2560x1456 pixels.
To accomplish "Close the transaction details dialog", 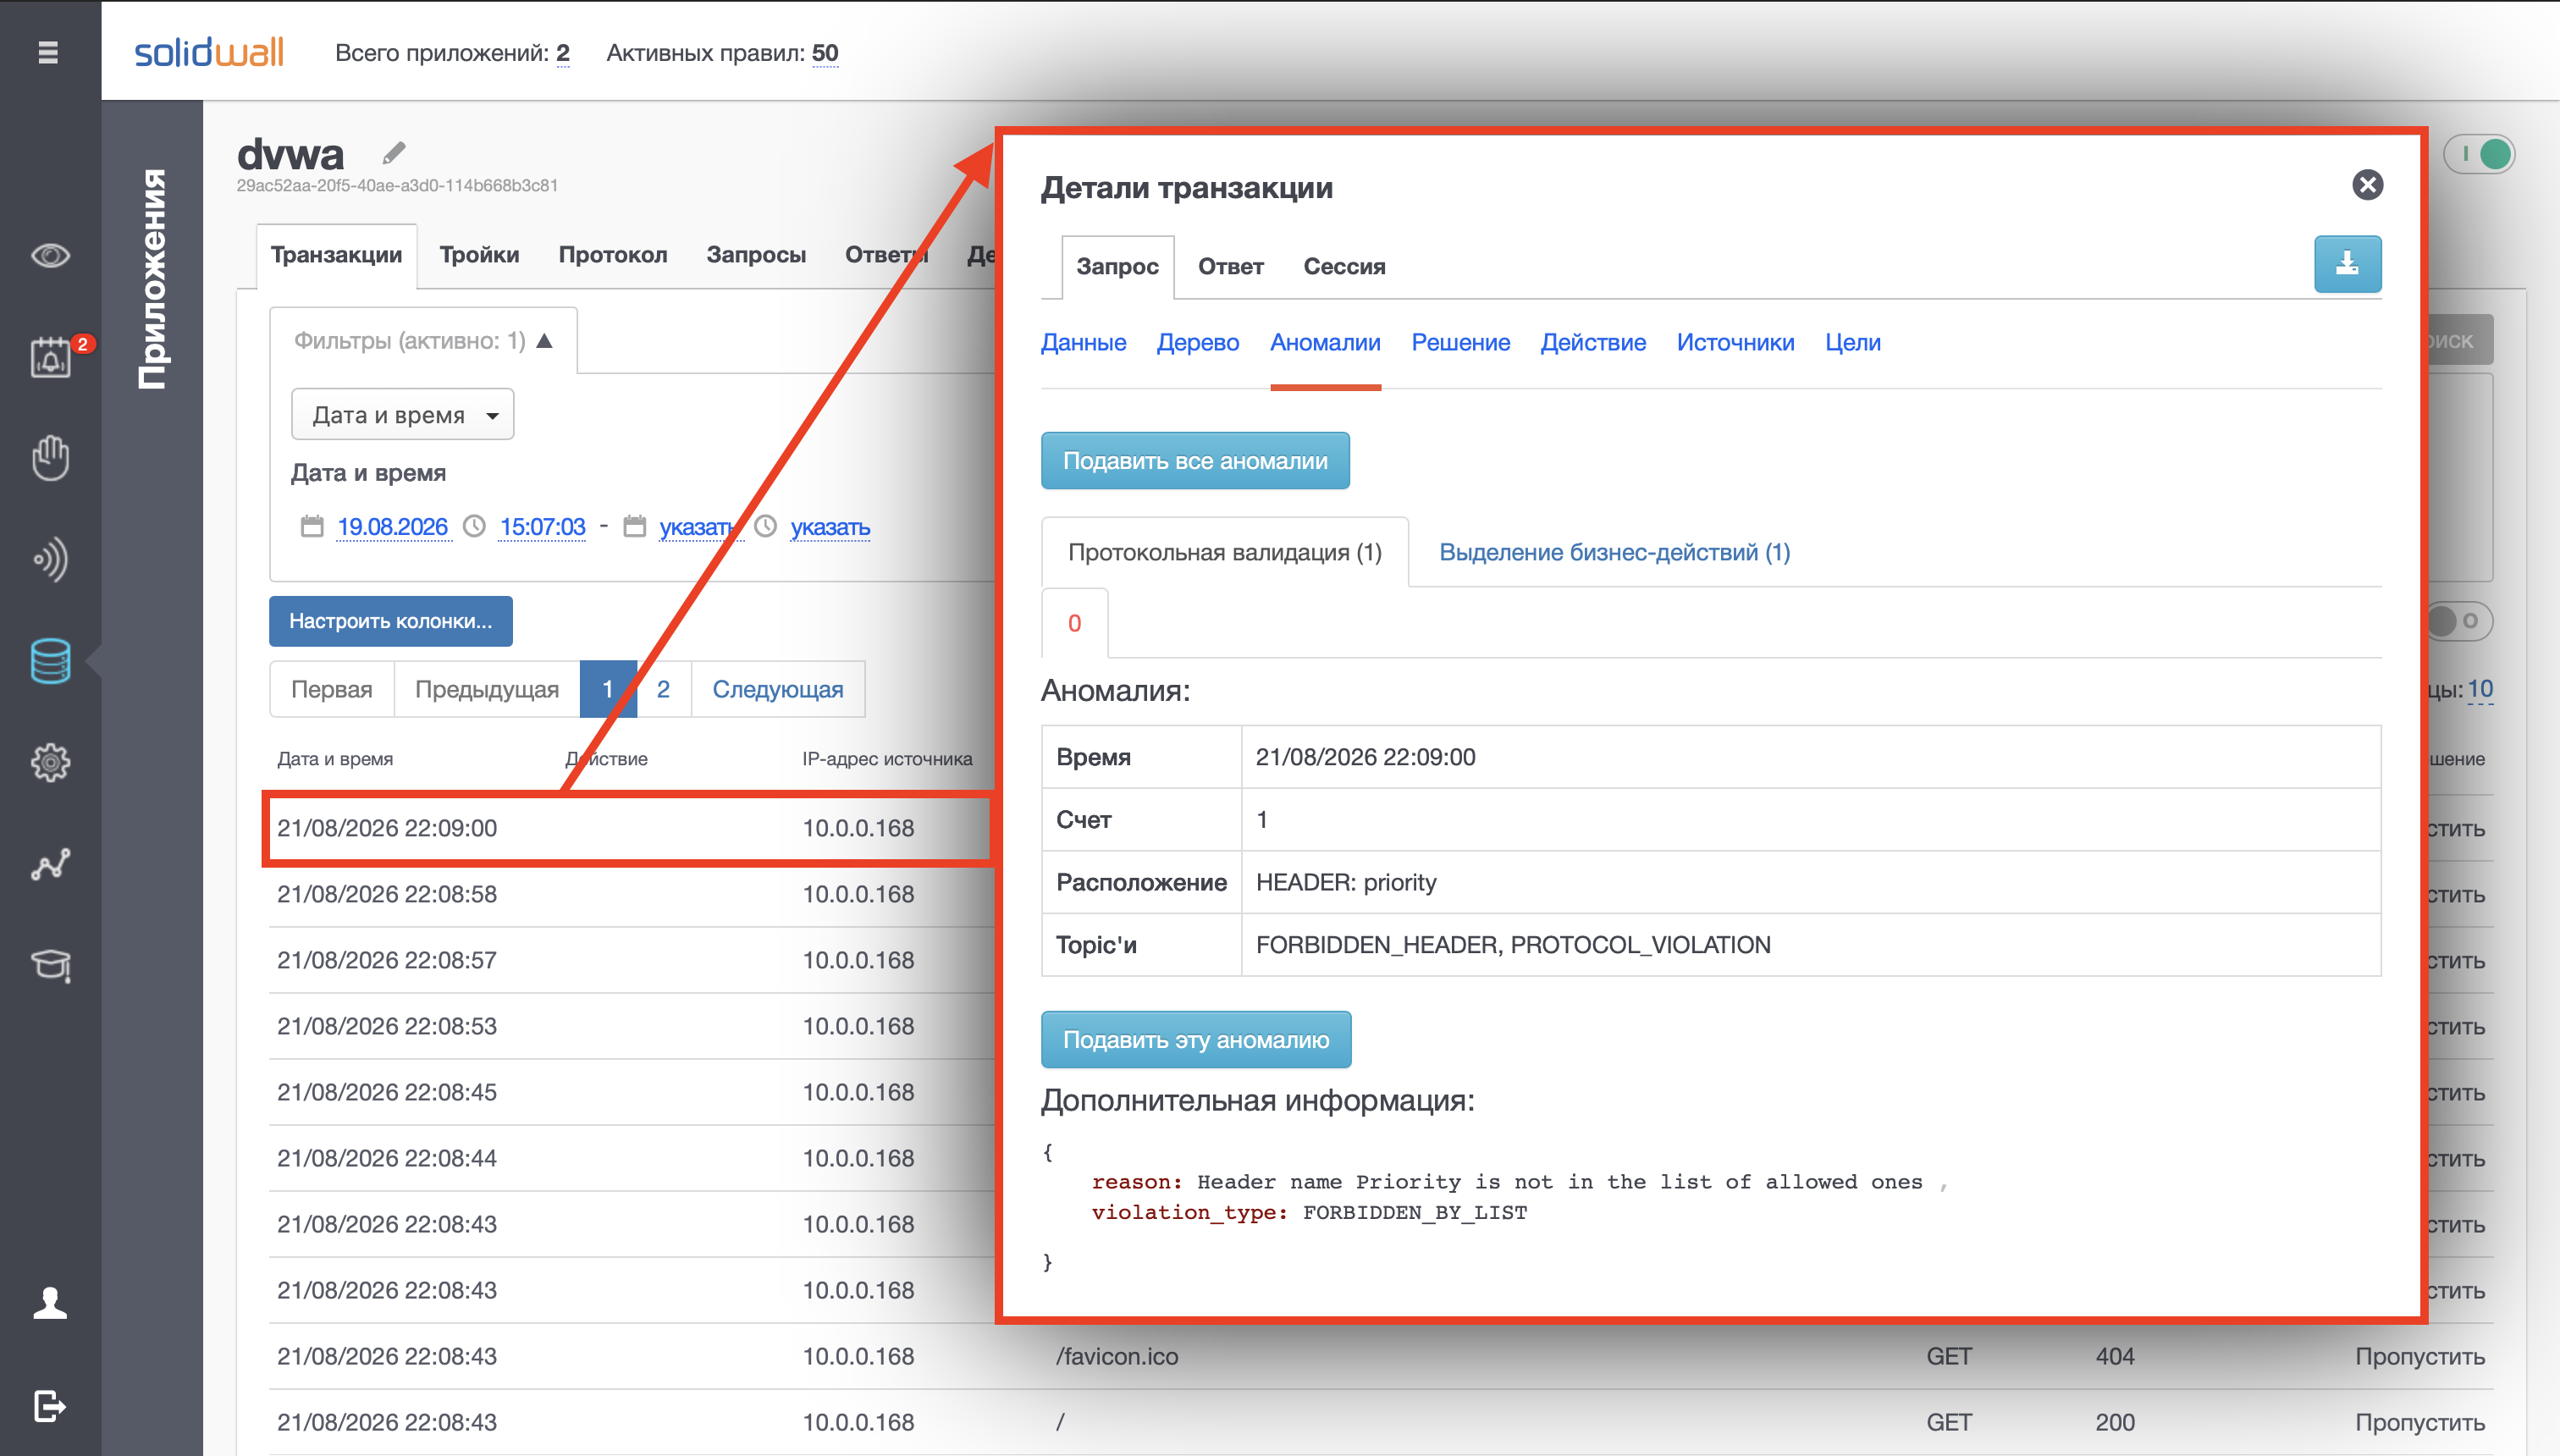I will point(2367,185).
